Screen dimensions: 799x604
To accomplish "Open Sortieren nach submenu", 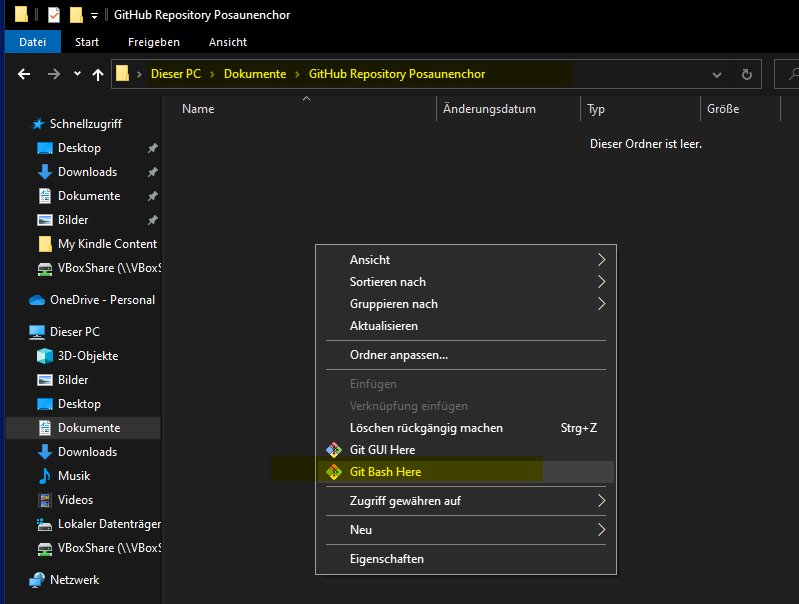I will click(x=465, y=282).
